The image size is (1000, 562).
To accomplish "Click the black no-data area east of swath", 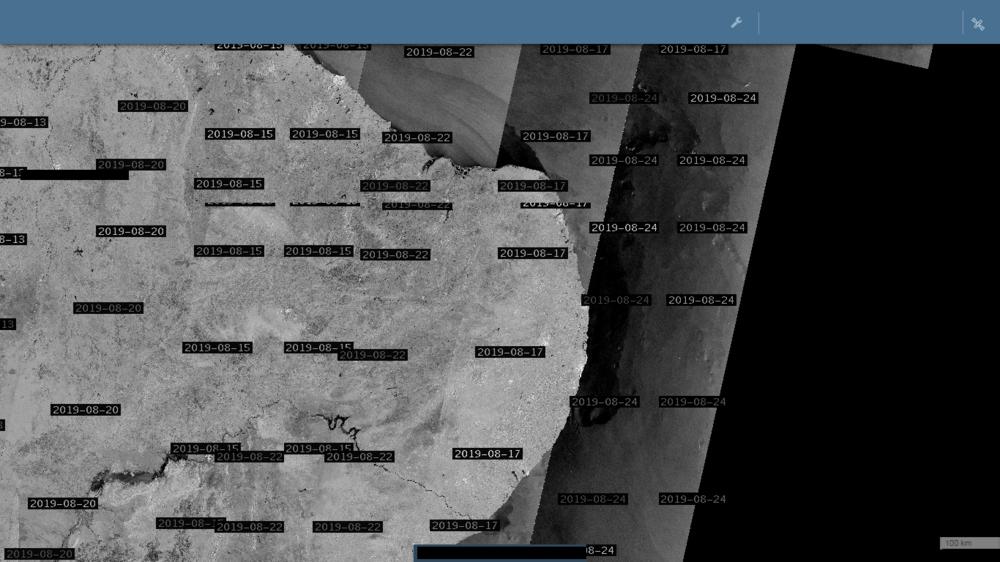I will [880, 300].
